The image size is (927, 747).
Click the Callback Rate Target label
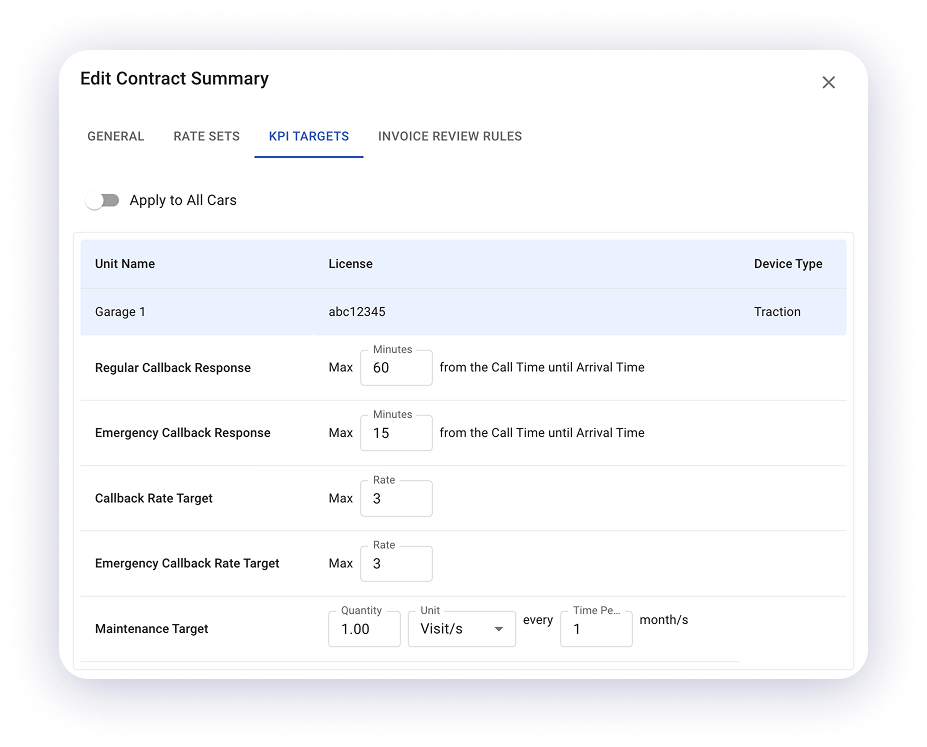coord(154,498)
